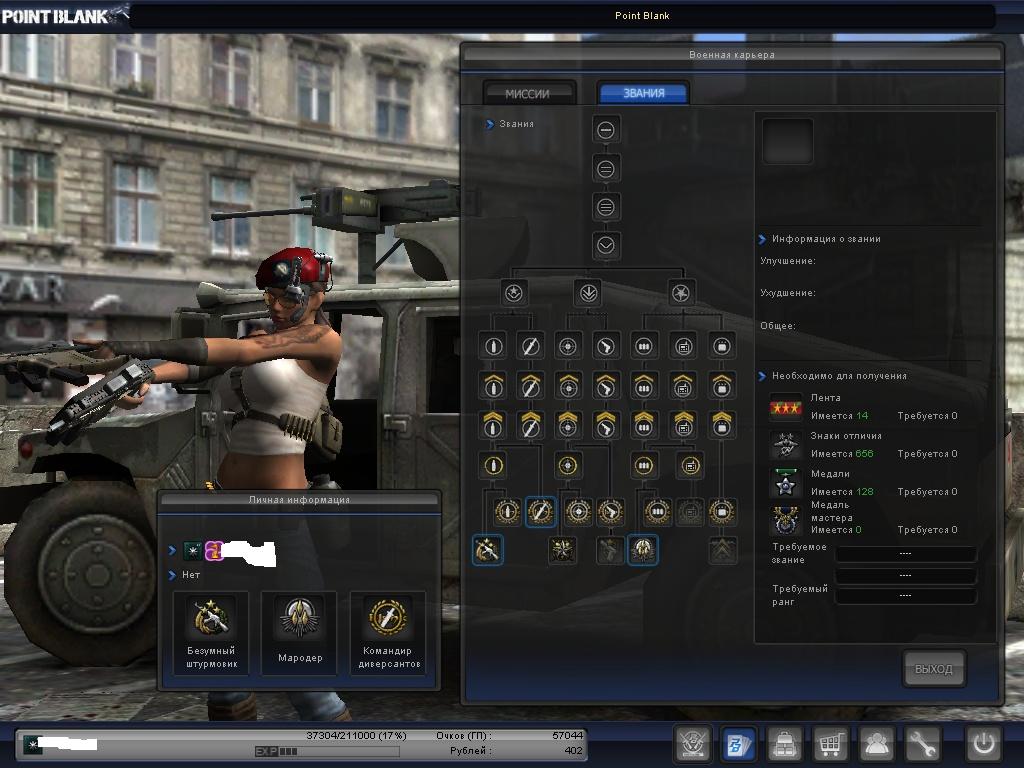Open the community people button
Viewport: 1024px width, 768px height.
[x=876, y=743]
